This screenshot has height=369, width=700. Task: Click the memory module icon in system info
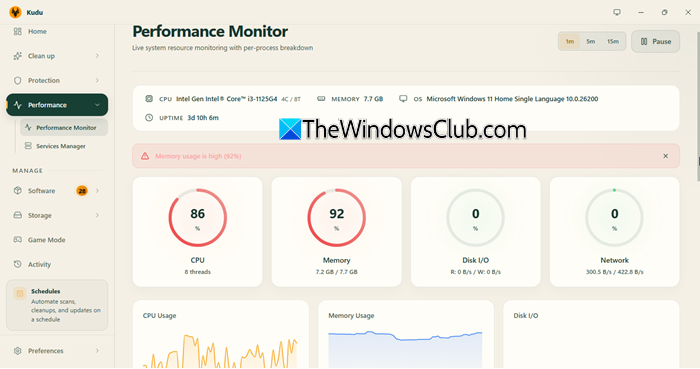click(x=321, y=99)
